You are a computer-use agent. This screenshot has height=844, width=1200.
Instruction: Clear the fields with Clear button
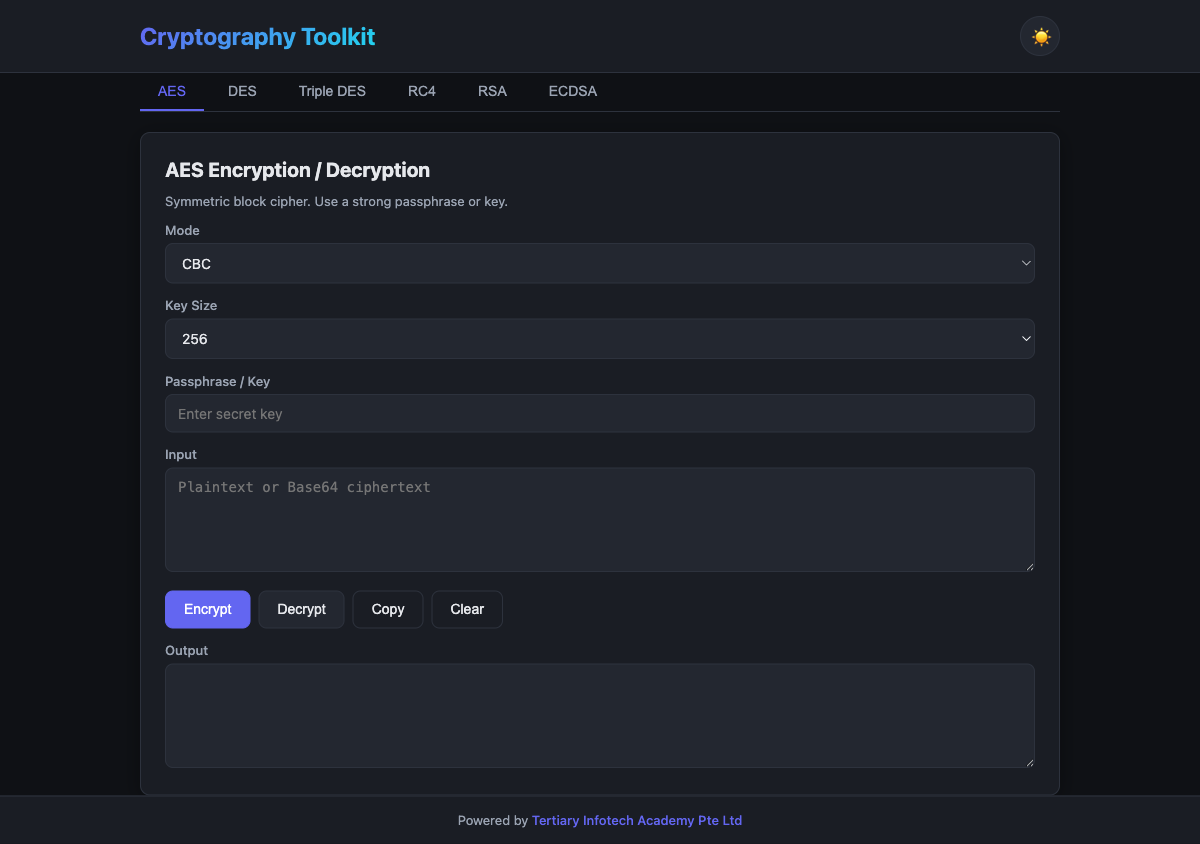click(467, 609)
